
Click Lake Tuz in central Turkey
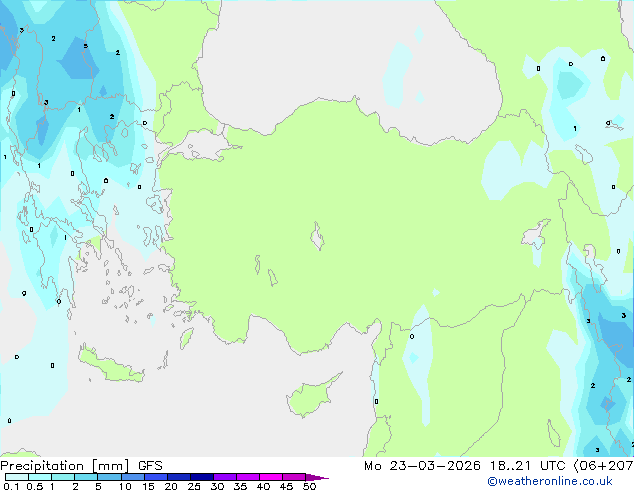tap(317, 236)
